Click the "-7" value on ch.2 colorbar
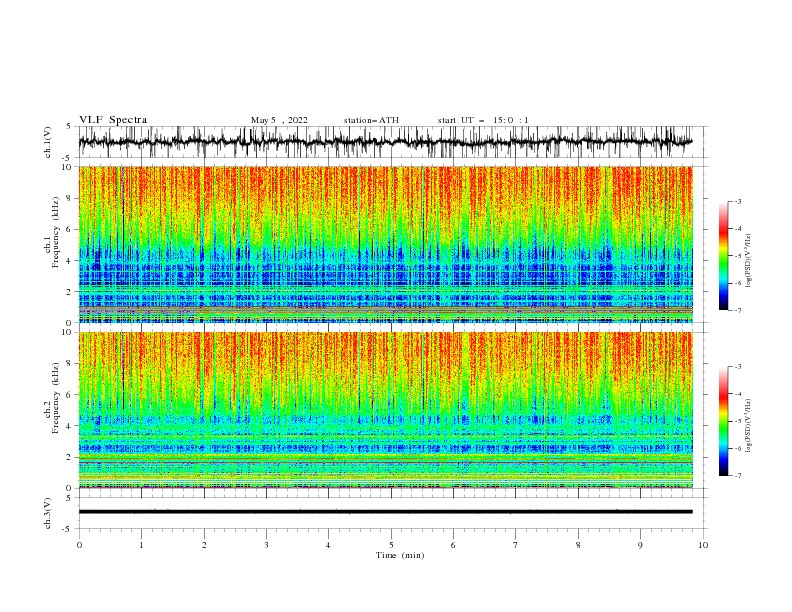Image resolution: width=792 pixels, height=612 pixels. tap(738, 476)
